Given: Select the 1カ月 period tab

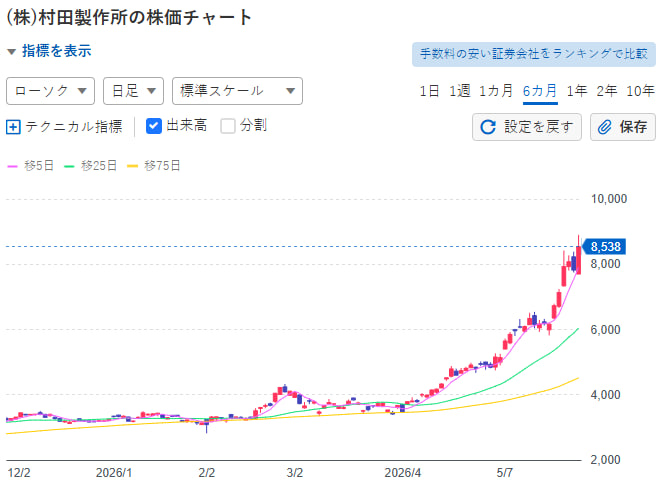Looking at the screenshot, I should click(x=496, y=91).
